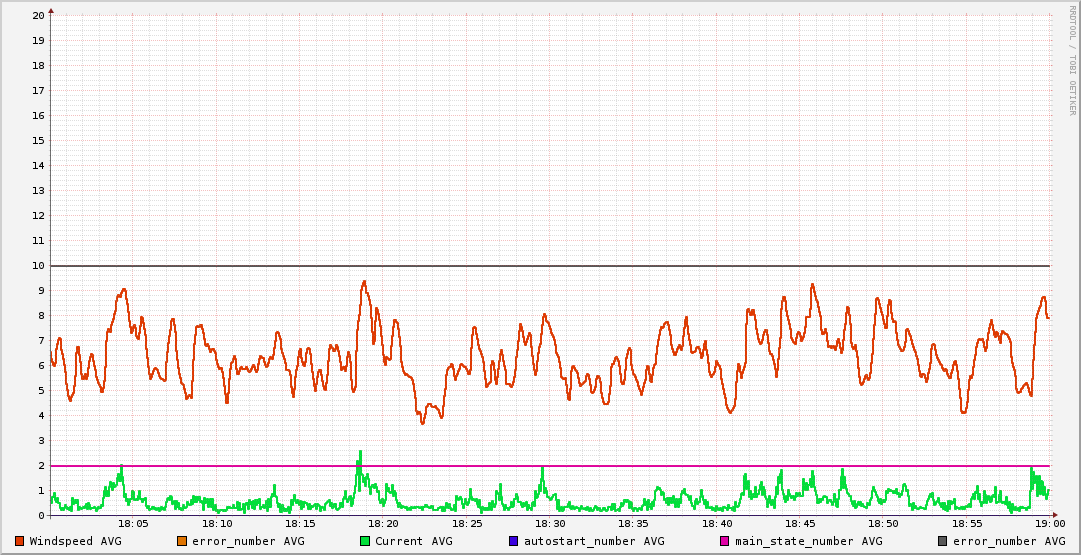Click the 18:30 time axis label
Viewport: 1081px width, 555px height.
click(550, 523)
